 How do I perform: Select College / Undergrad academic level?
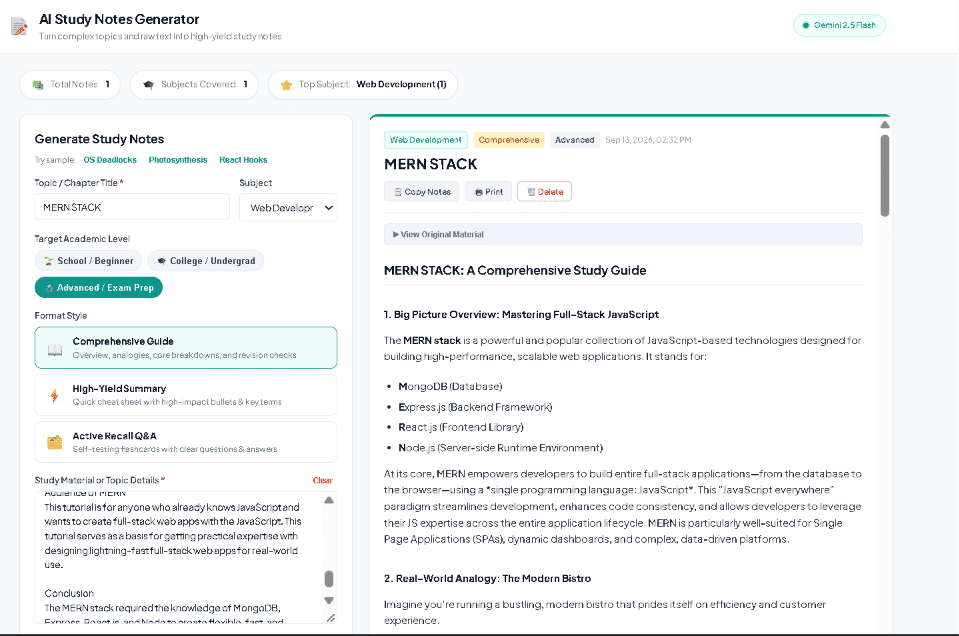[x=206, y=261]
